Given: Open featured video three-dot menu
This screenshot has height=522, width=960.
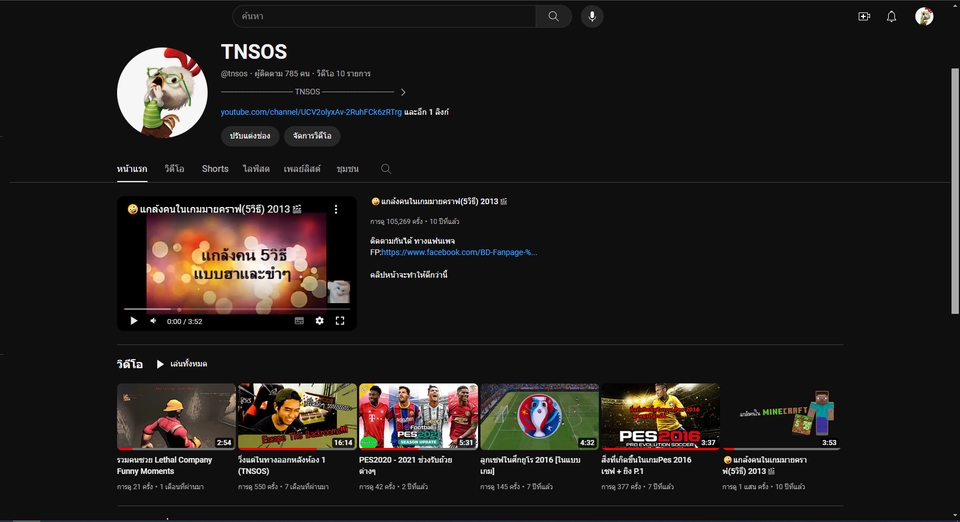Looking at the screenshot, I should click(336, 209).
